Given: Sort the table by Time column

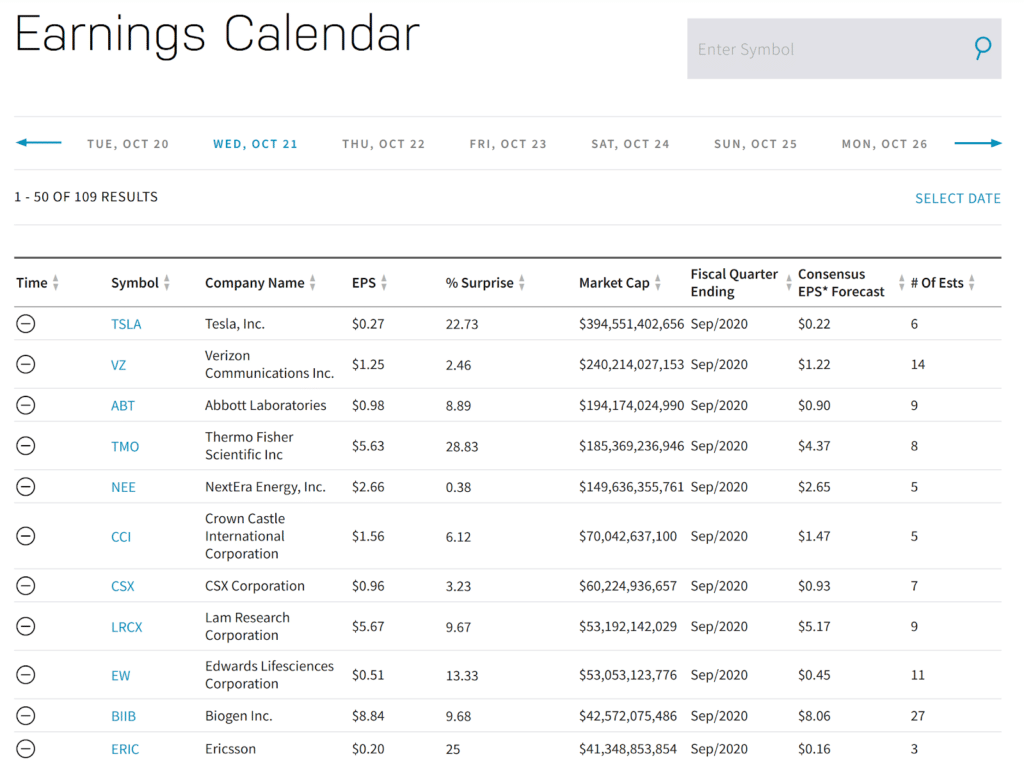Looking at the screenshot, I should tap(56, 283).
